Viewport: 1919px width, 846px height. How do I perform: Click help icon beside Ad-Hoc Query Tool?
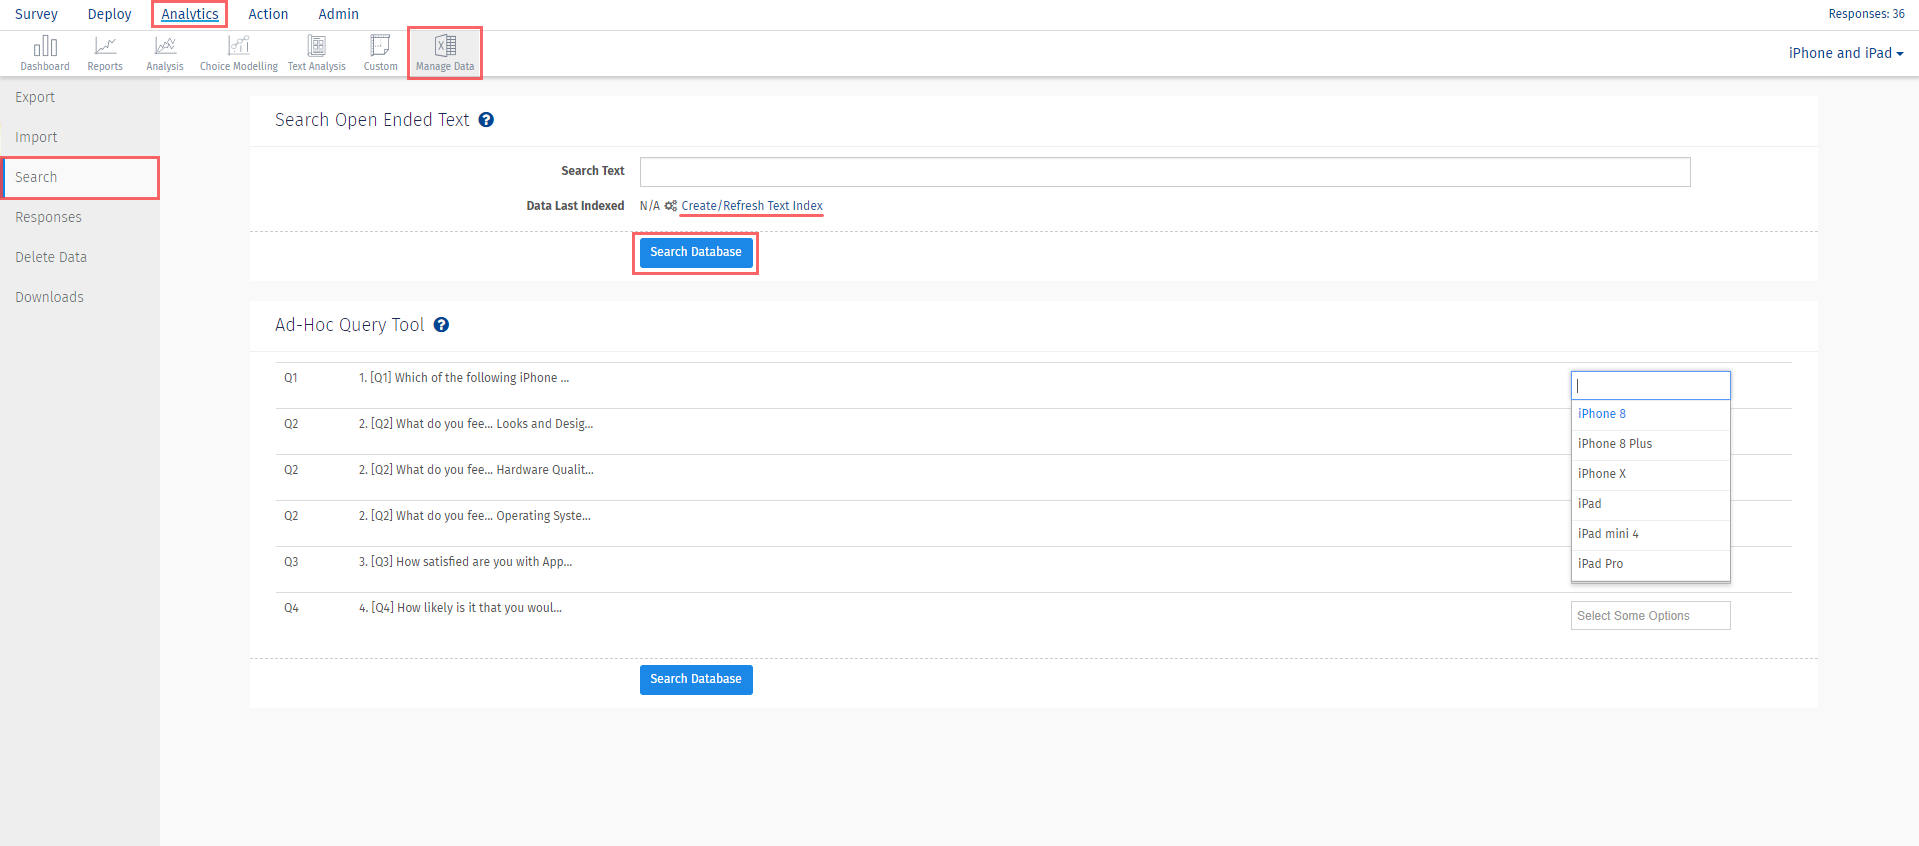[x=441, y=325]
